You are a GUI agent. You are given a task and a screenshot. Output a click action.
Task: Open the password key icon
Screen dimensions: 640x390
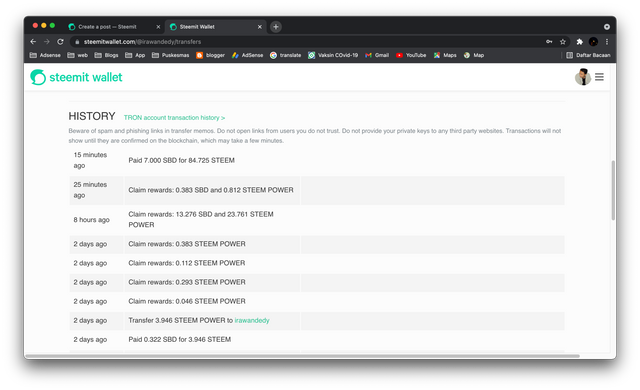pyautogui.click(x=549, y=42)
